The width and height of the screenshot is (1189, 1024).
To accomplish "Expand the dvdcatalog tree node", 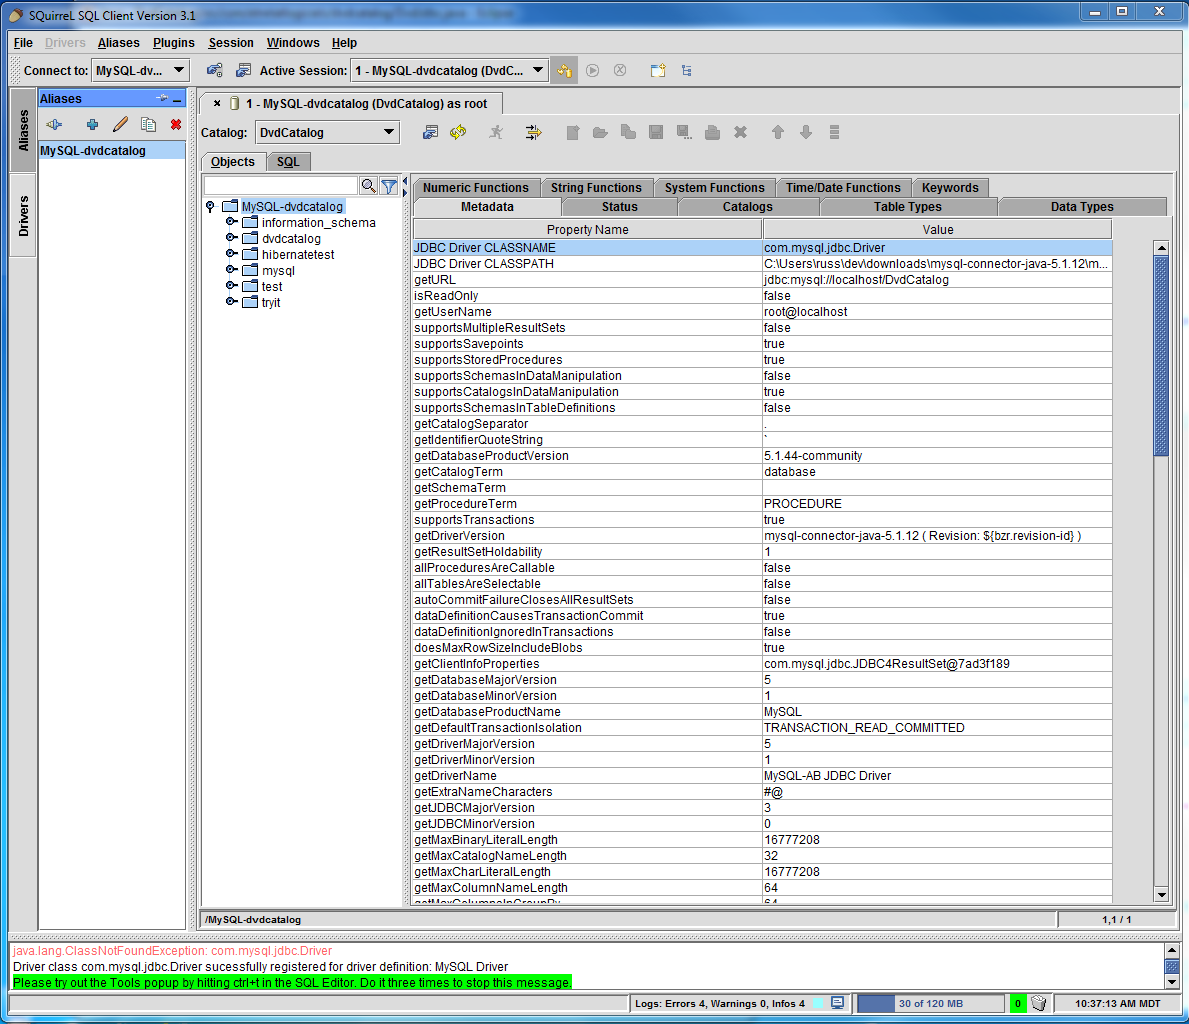I will (231, 238).
